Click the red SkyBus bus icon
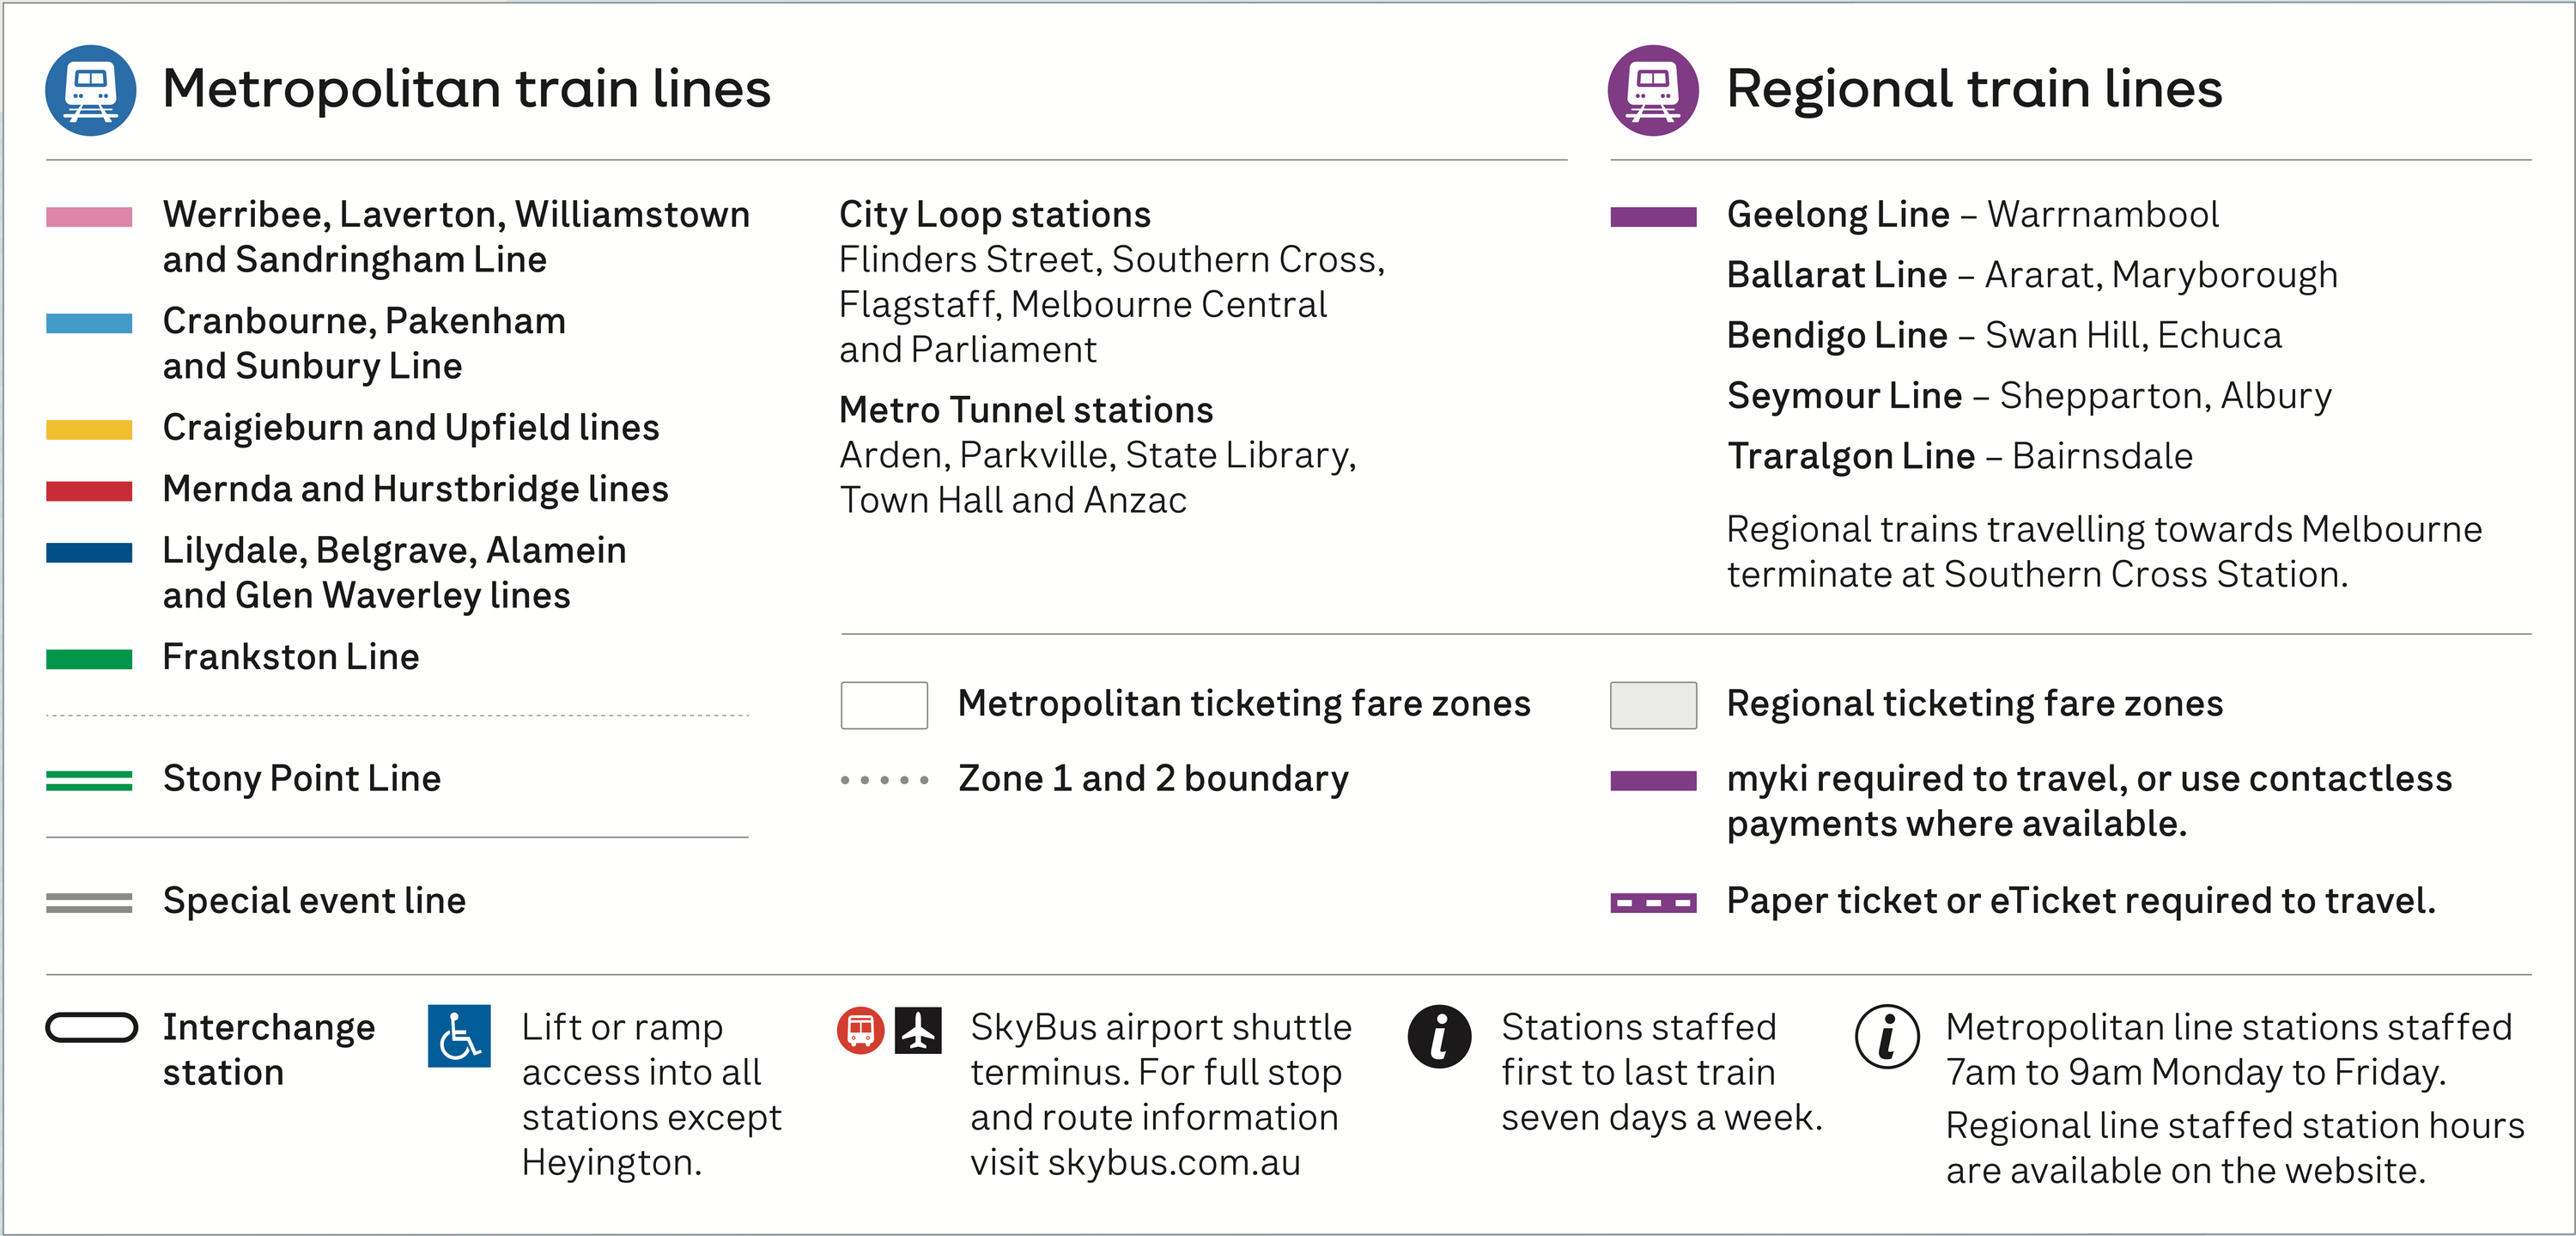The height and width of the screenshot is (1236, 2576). tap(860, 1031)
